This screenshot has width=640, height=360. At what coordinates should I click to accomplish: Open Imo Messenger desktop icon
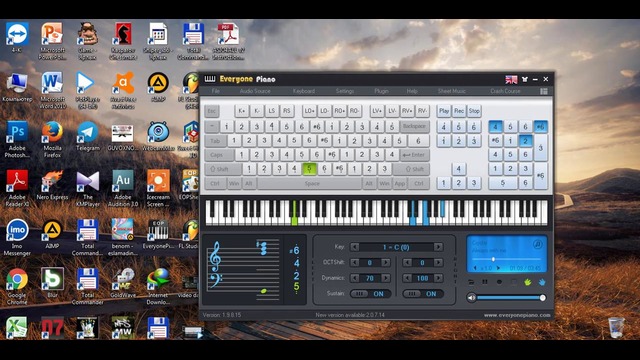(x=17, y=237)
